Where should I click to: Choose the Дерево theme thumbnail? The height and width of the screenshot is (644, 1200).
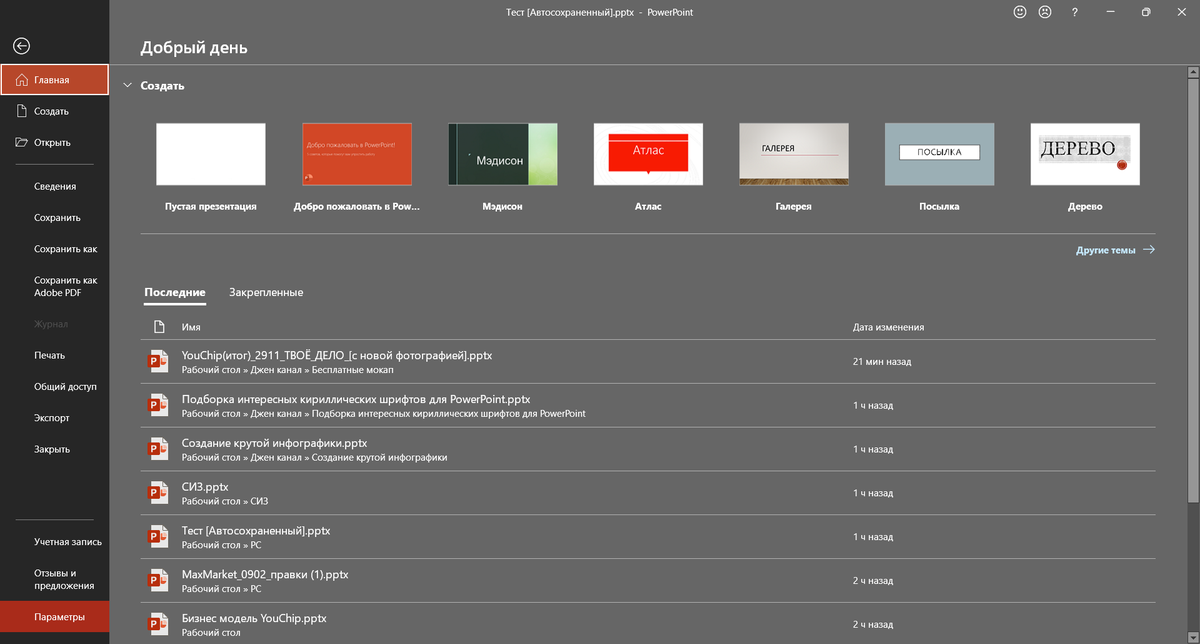click(1085, 154)
